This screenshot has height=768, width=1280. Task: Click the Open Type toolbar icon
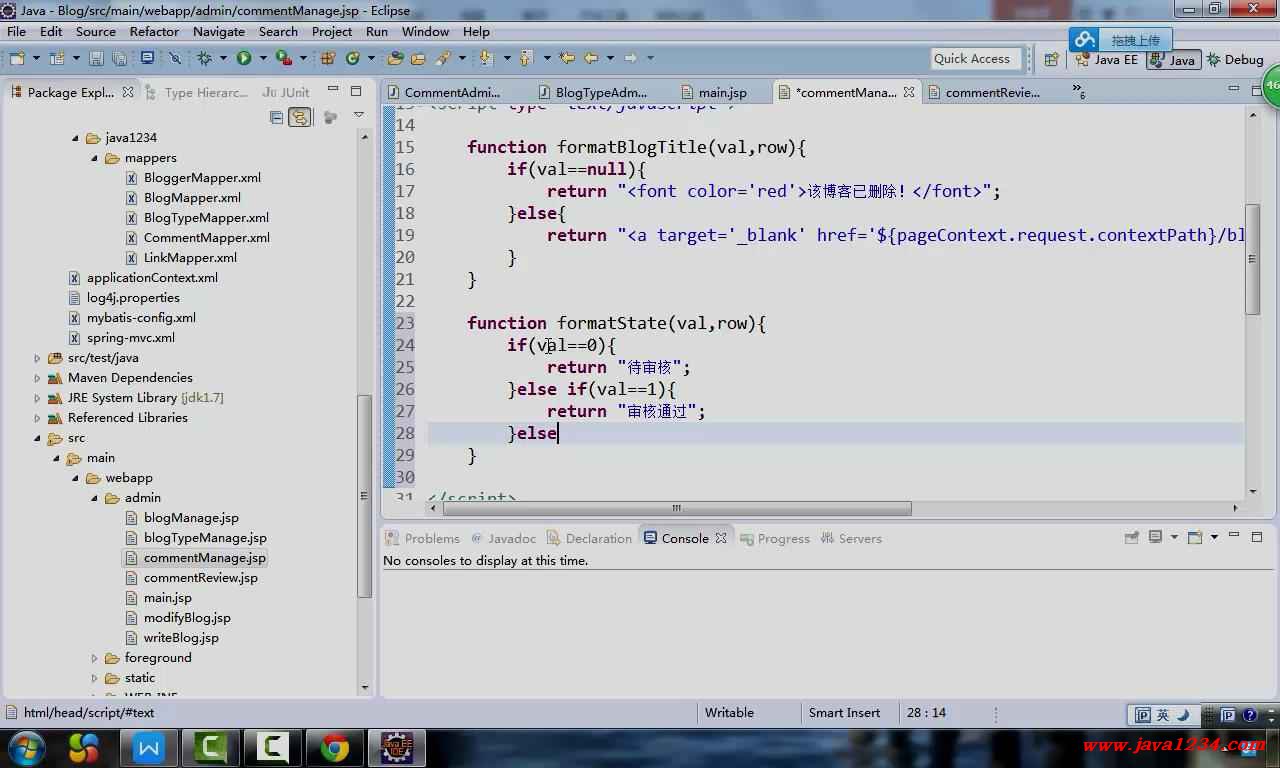point(395,58)
